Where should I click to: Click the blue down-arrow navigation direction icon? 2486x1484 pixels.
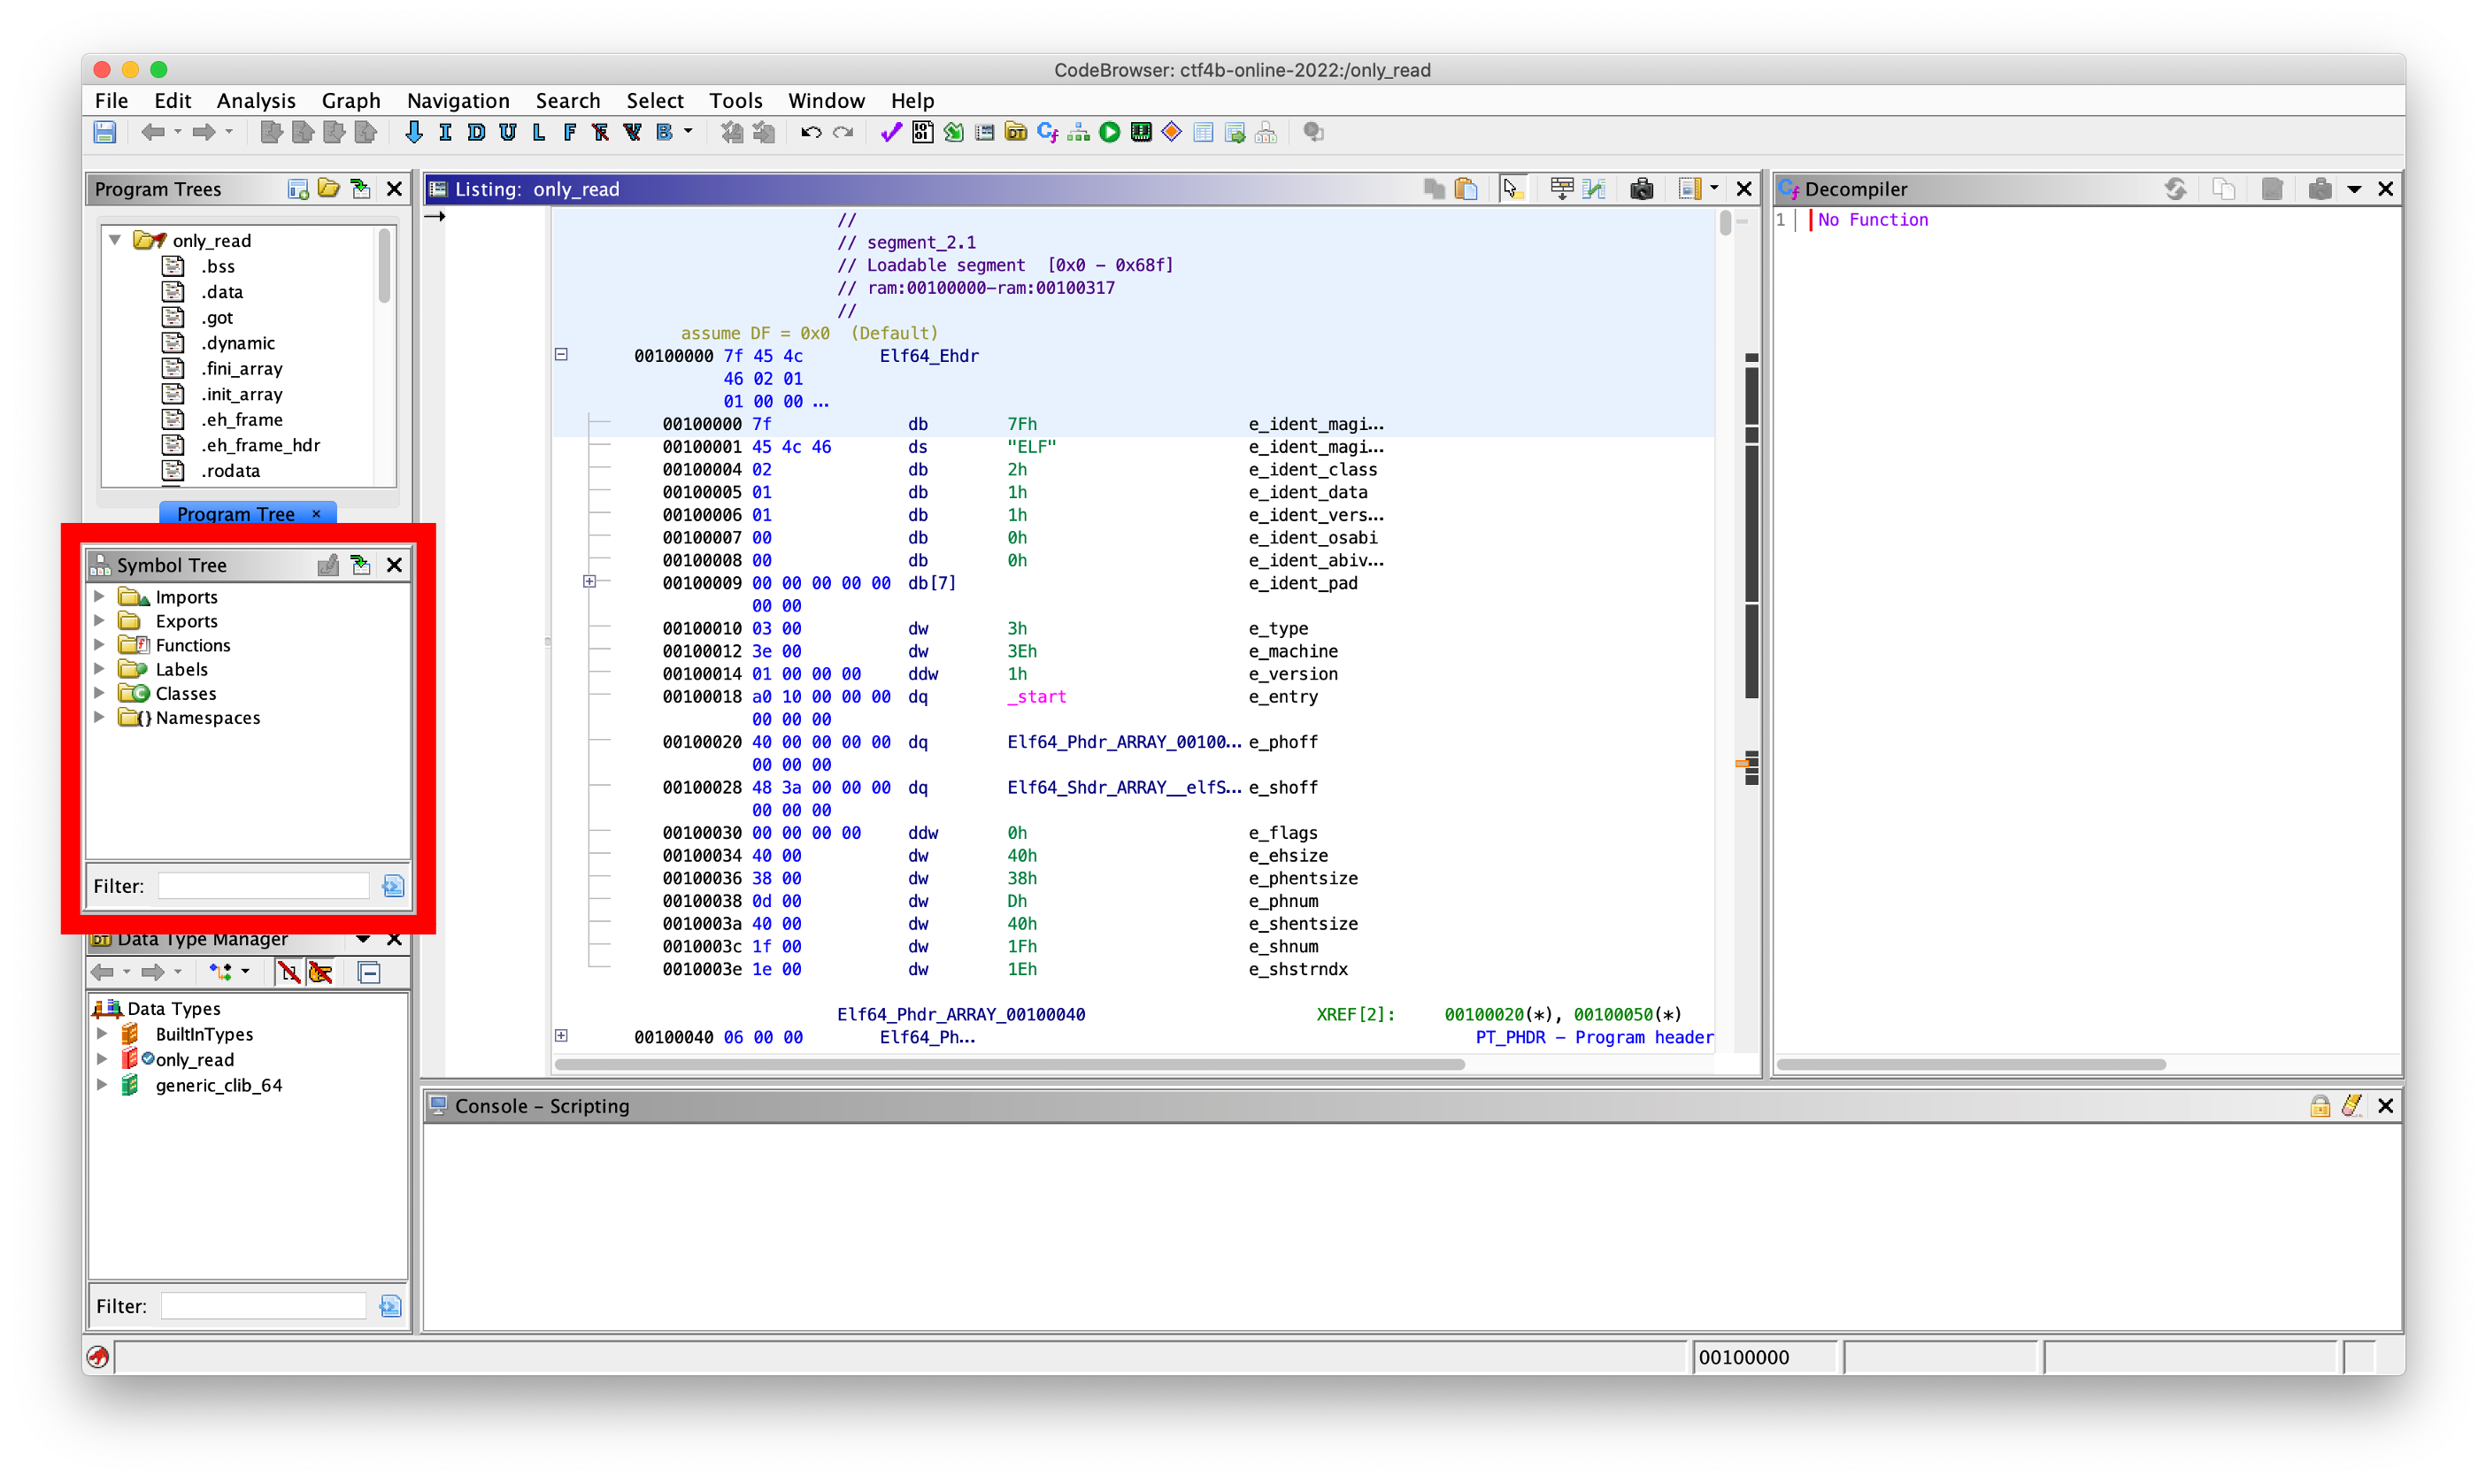pos(413,132)
